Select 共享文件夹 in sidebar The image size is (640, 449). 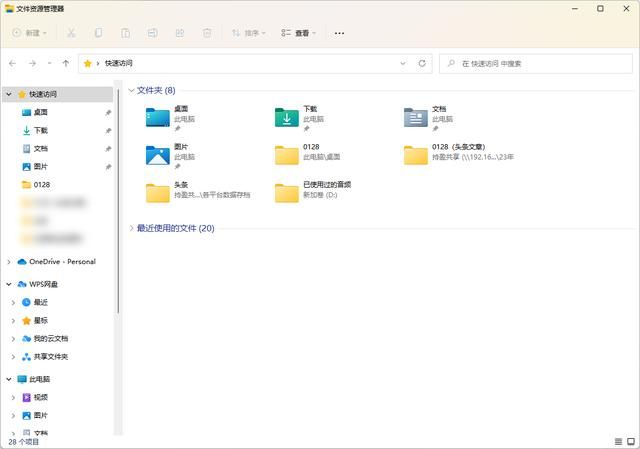point(51,357)
